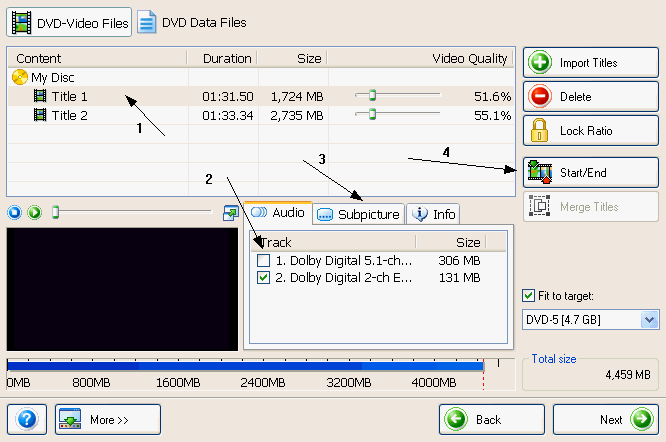Sort by the Content column header

click(97, 58)
